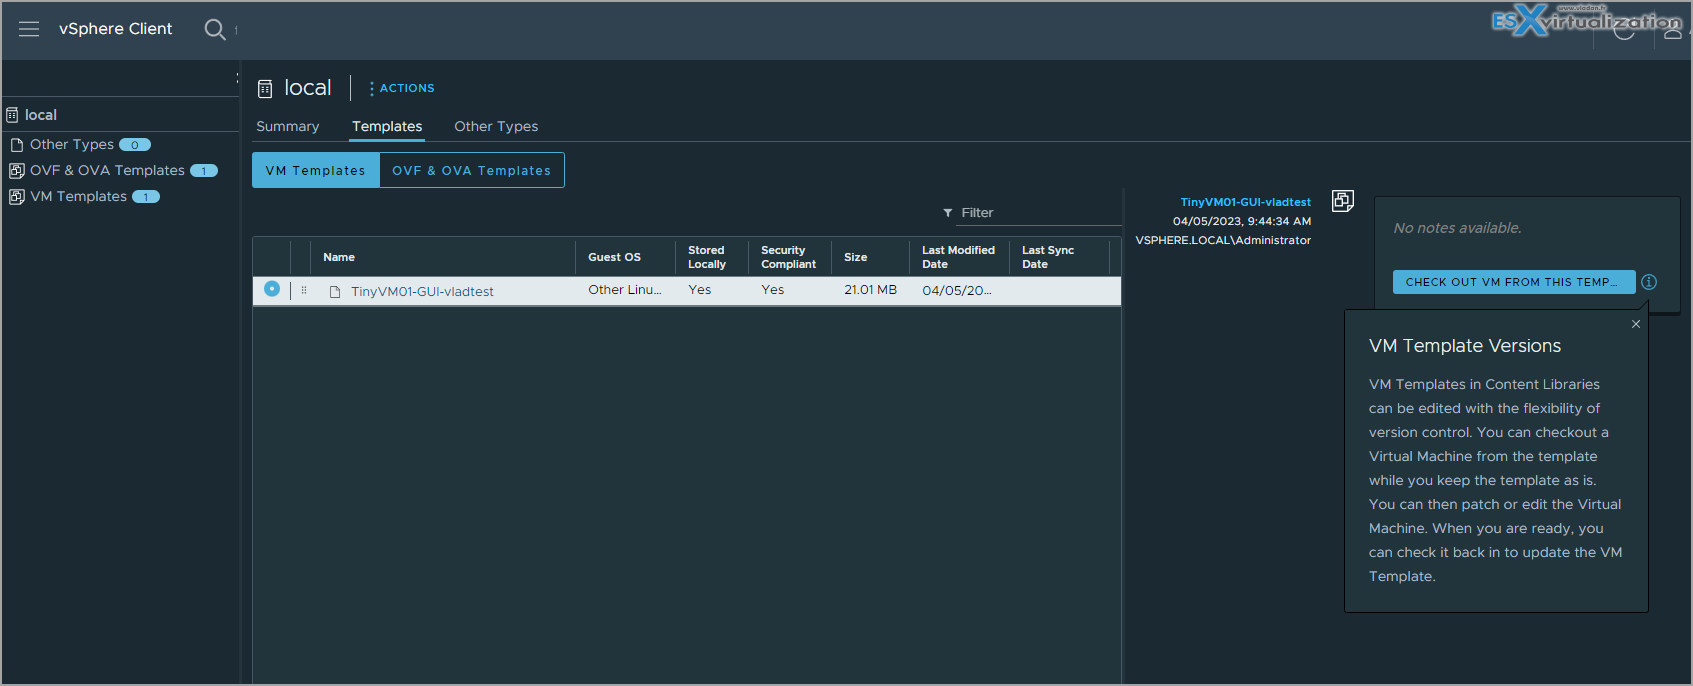Viewport: 1693px width, 686px height.
Task: Click the template file icon in TinyVM01 row
Action: click(x=335, y=292)
